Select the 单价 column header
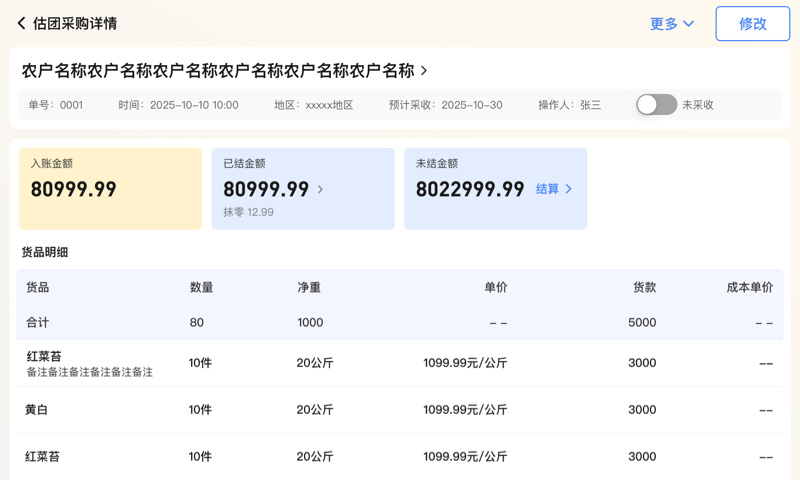Viewport: 800px width, 480px height. pos(495,288)
